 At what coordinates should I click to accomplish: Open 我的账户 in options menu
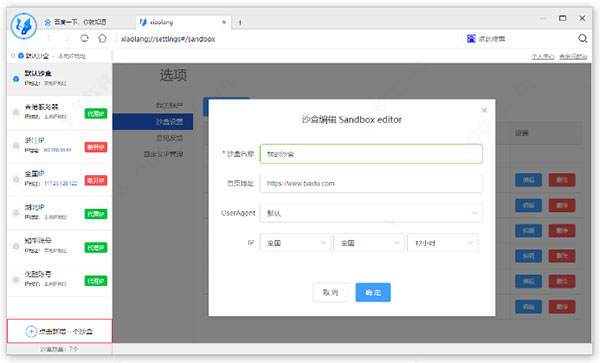pyautogui.click(x=170, y=105)
